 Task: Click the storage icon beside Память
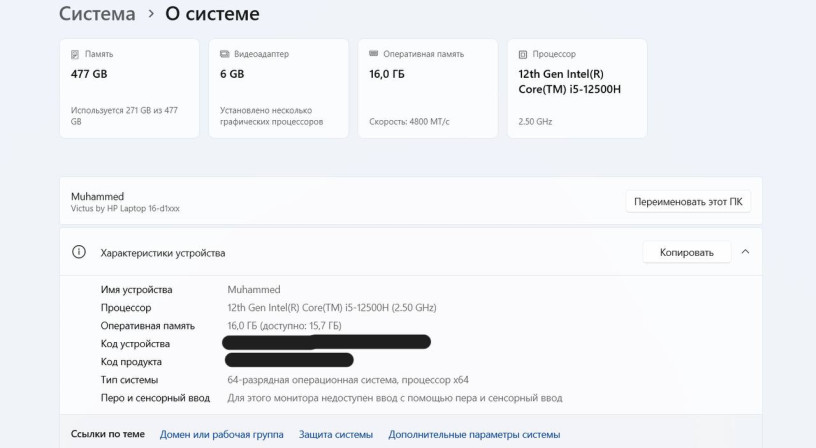coord(75,54)
